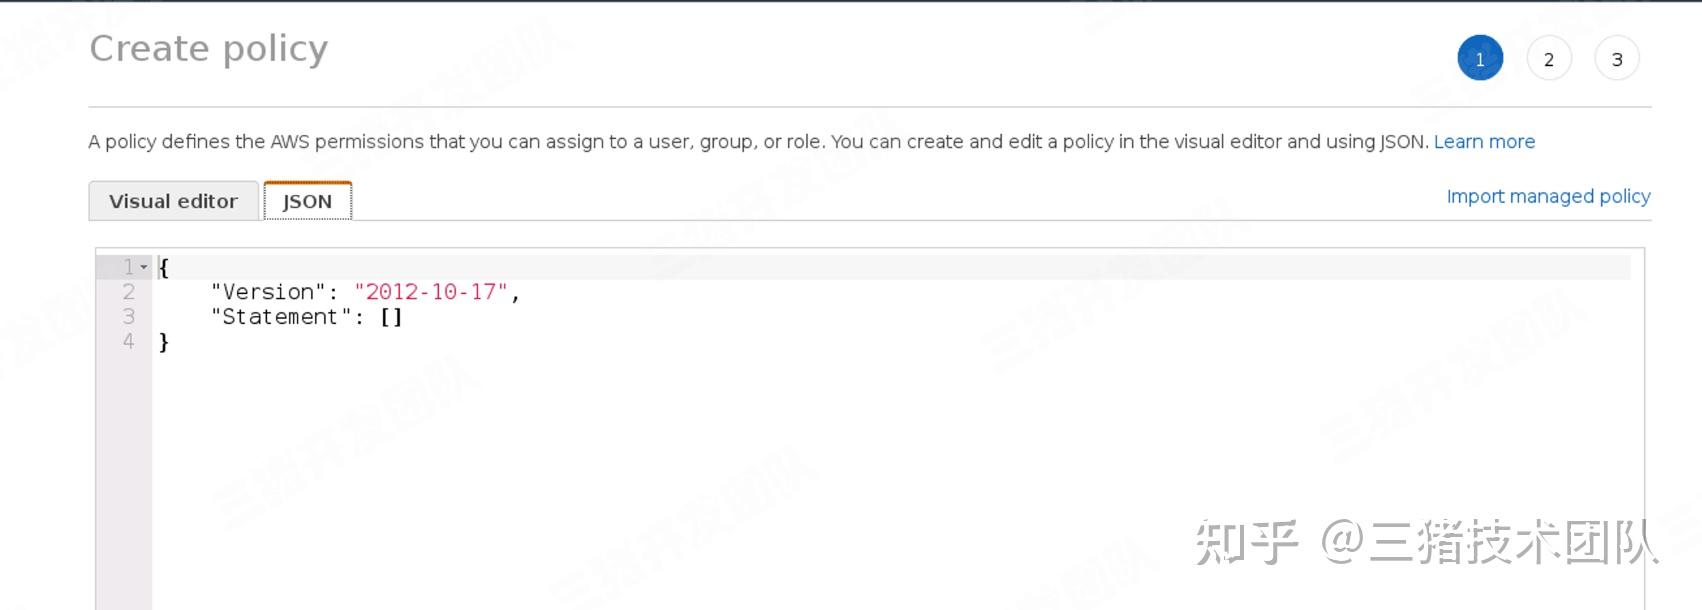Click the closing curly brace on line 4
Viewport: 1702px width, 610px height.
(x=164, y=342)
